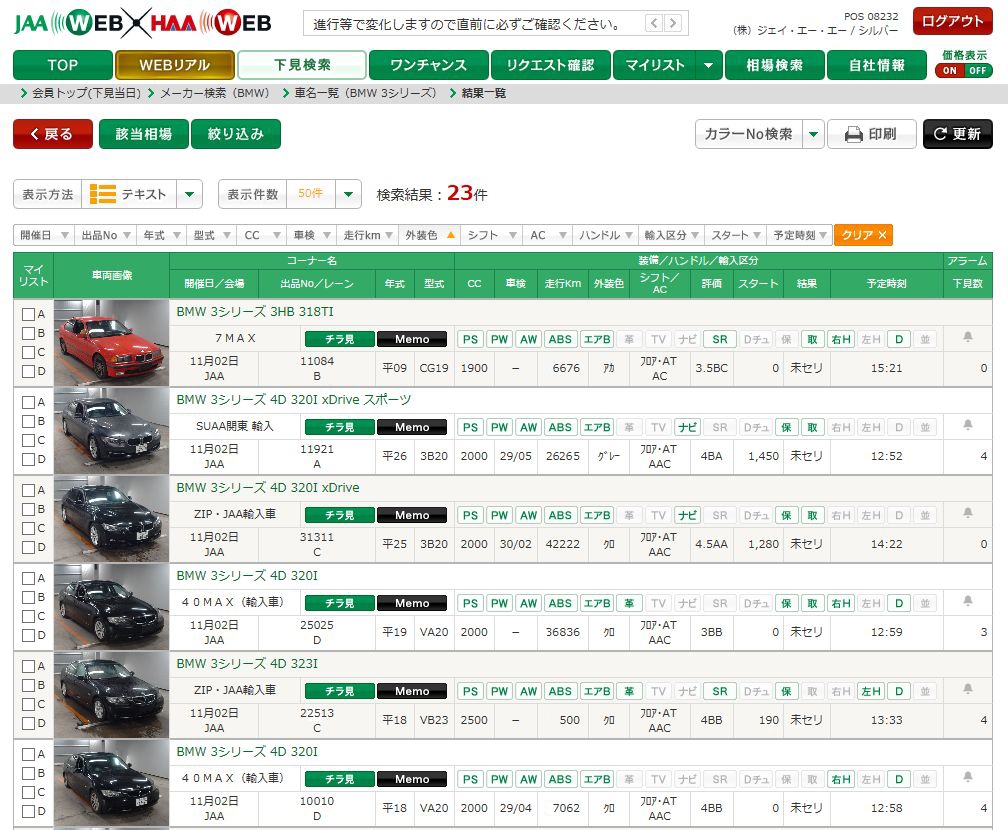This screenshot has height=830, width=1008.
Task: Click the next message arrow in the notice bar
Action: [x=672, y=24]
